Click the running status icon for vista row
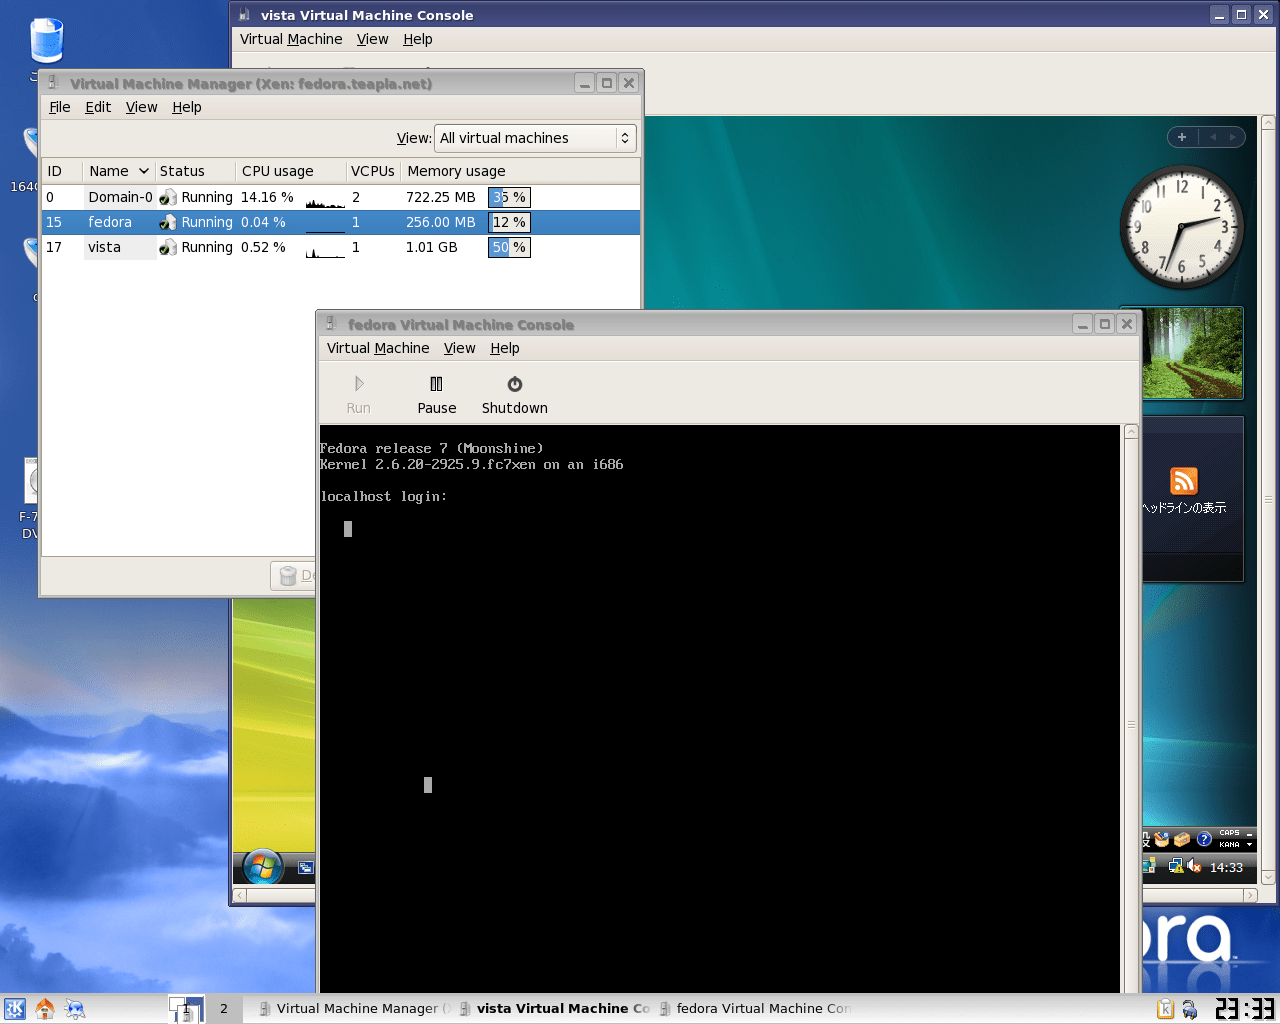Screen dimensions: 1280x1024 (x=168, y=247)
